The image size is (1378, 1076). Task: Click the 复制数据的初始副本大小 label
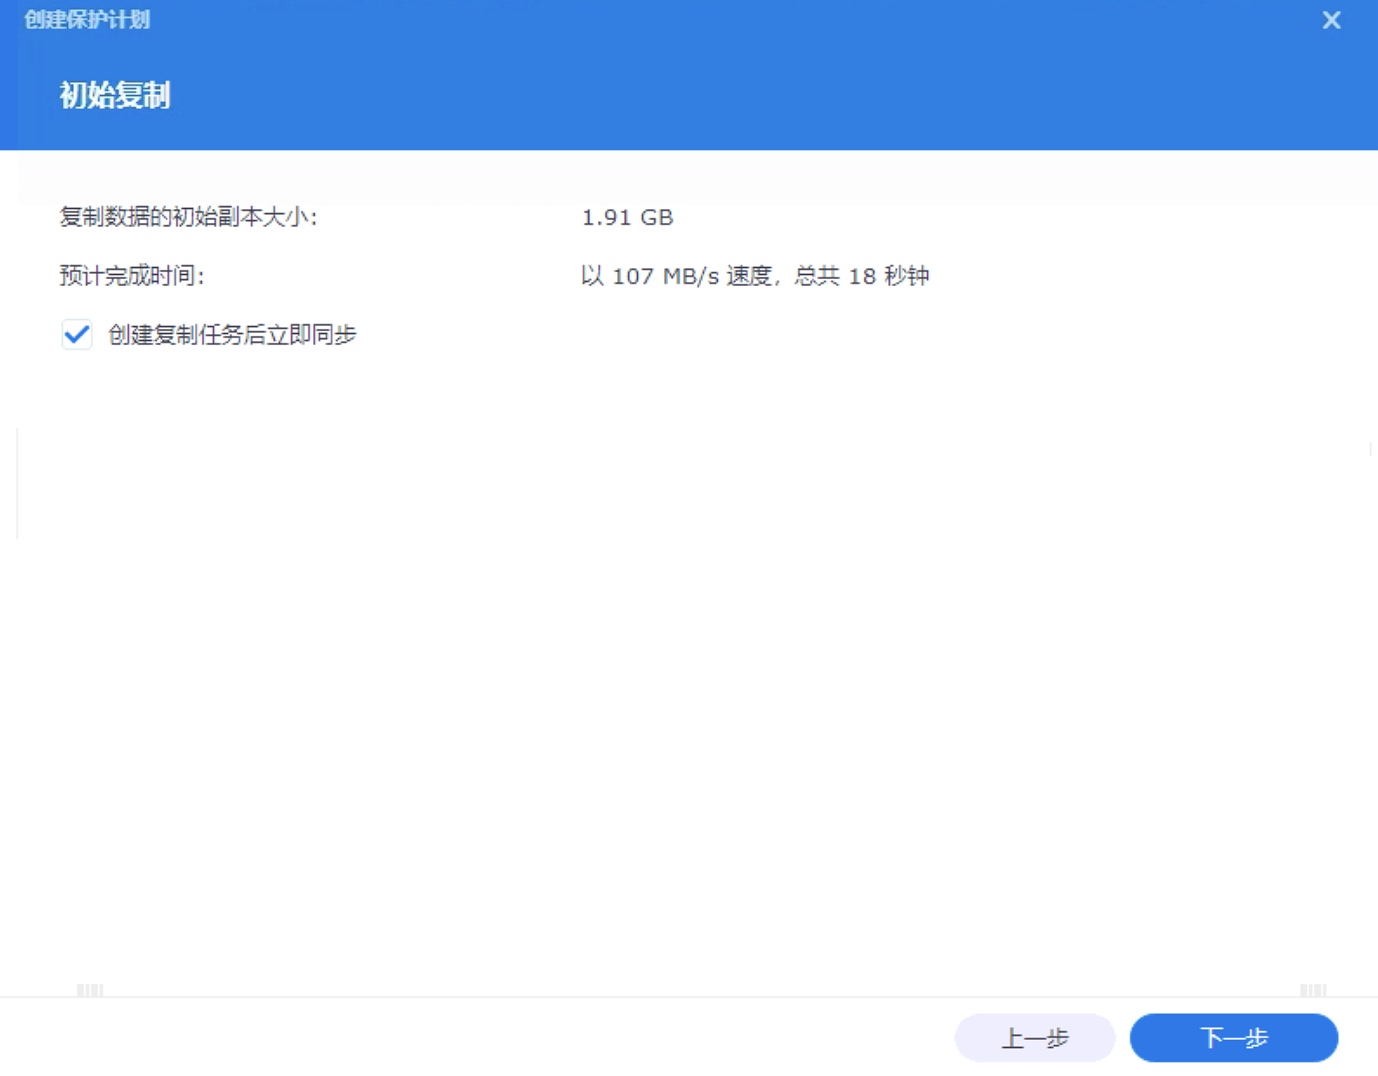click(188, 217)
